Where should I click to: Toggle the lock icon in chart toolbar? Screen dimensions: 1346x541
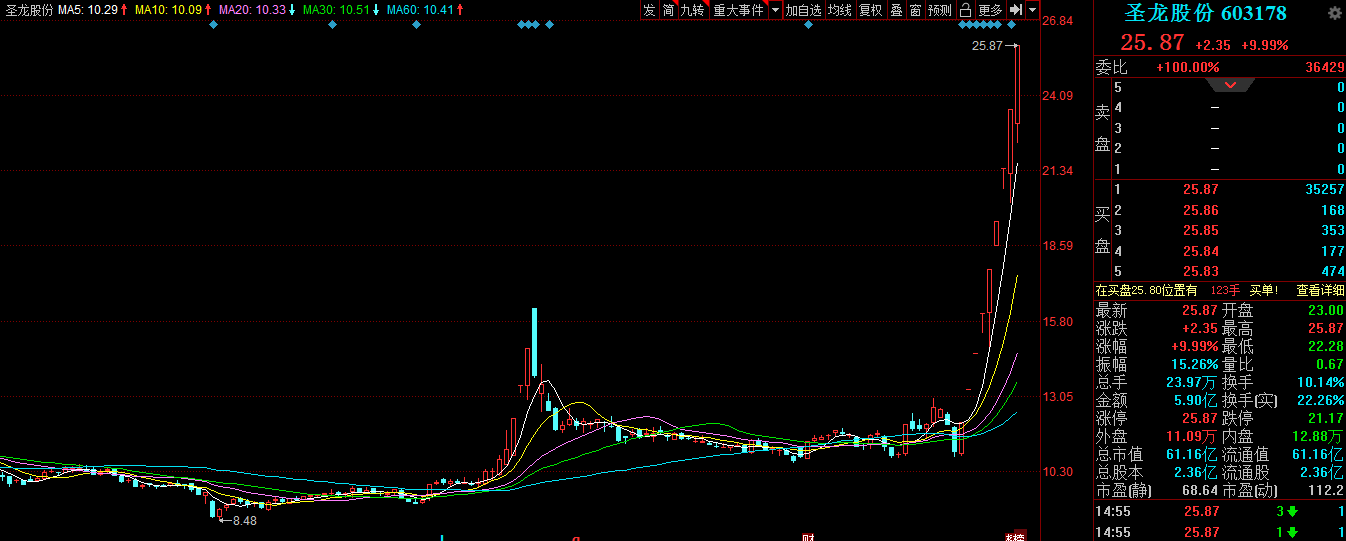[965, 10]
